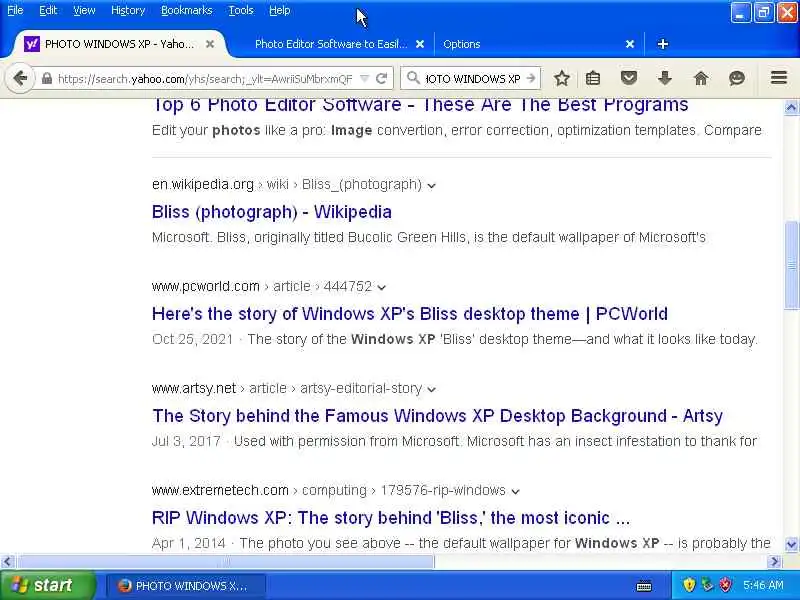Click the Jul 3, 2017 date text

point(186,441)
